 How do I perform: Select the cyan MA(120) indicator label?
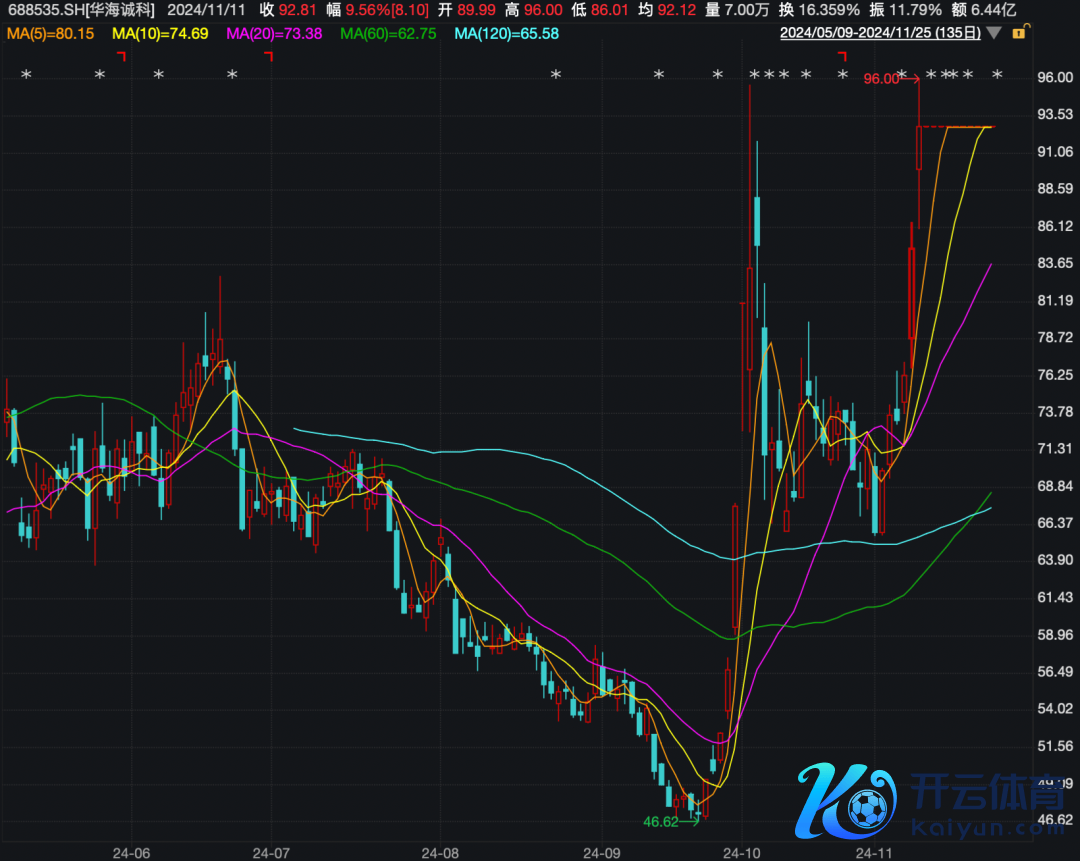coord(506,33)
